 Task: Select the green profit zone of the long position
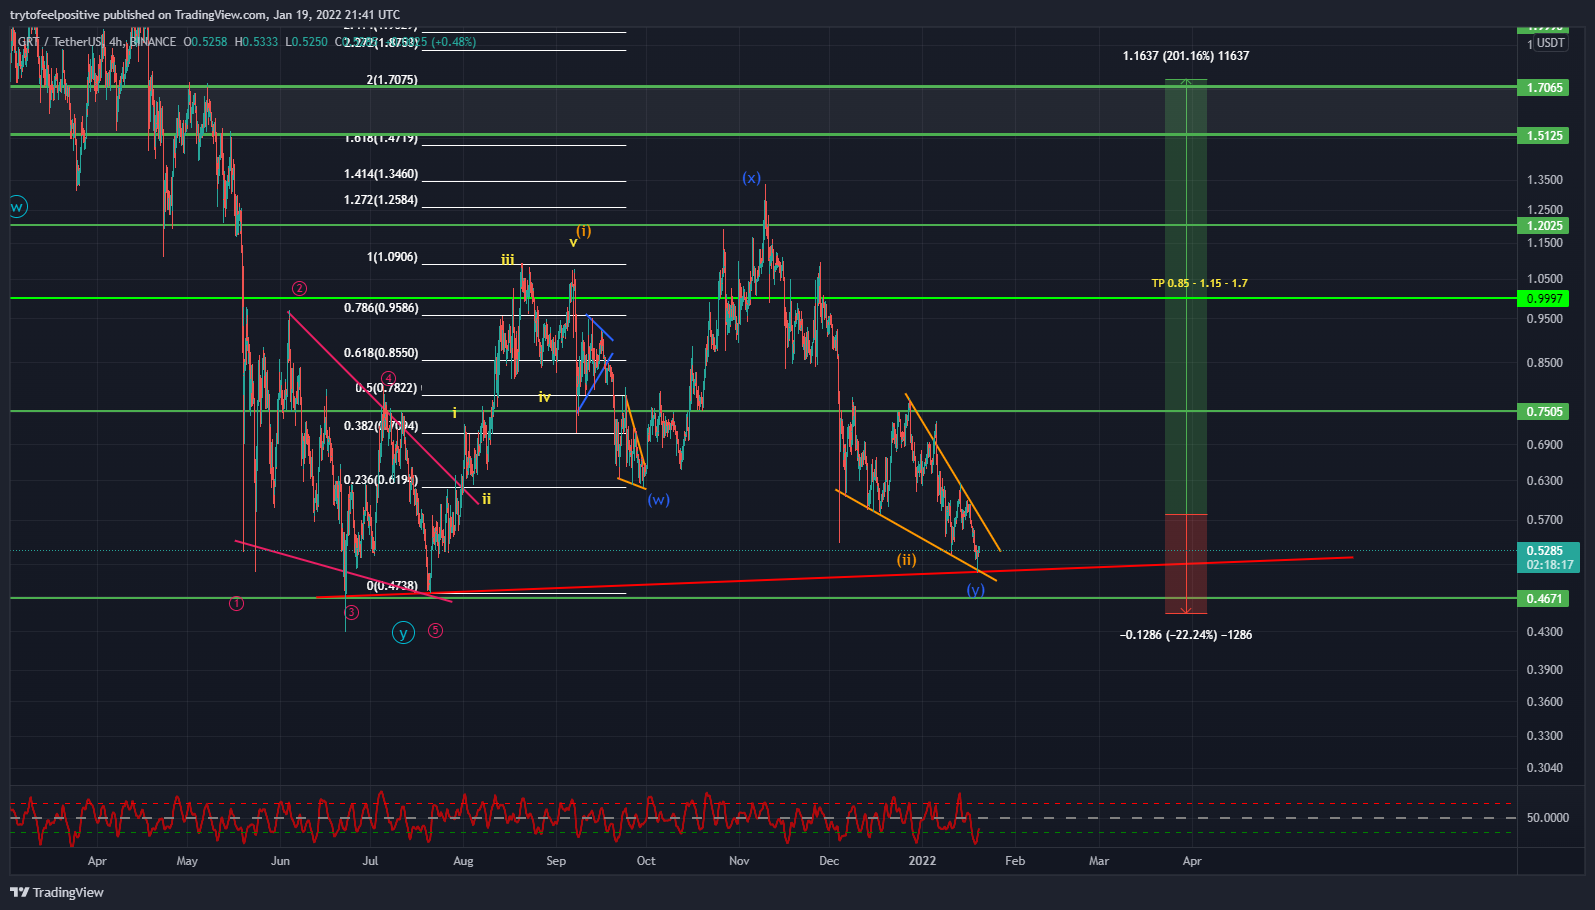tap(1186, 297)
